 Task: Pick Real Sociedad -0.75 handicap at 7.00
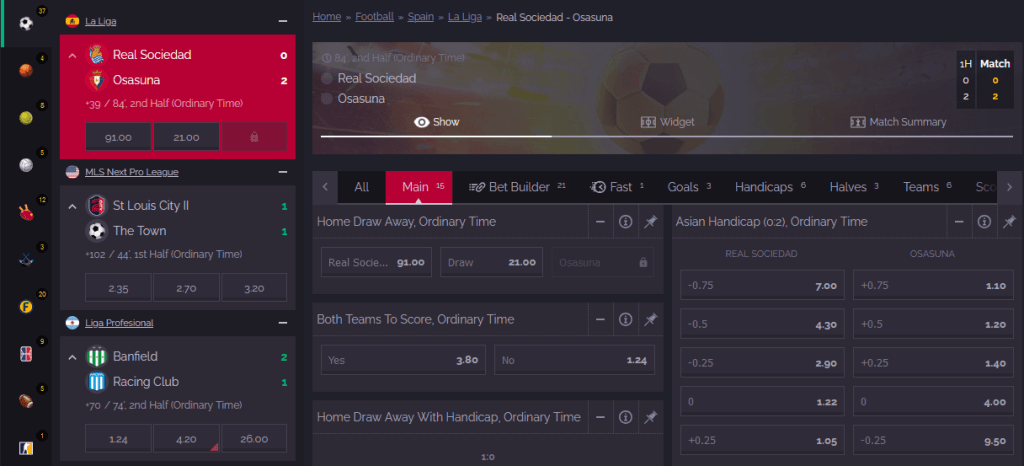[762, 286]
